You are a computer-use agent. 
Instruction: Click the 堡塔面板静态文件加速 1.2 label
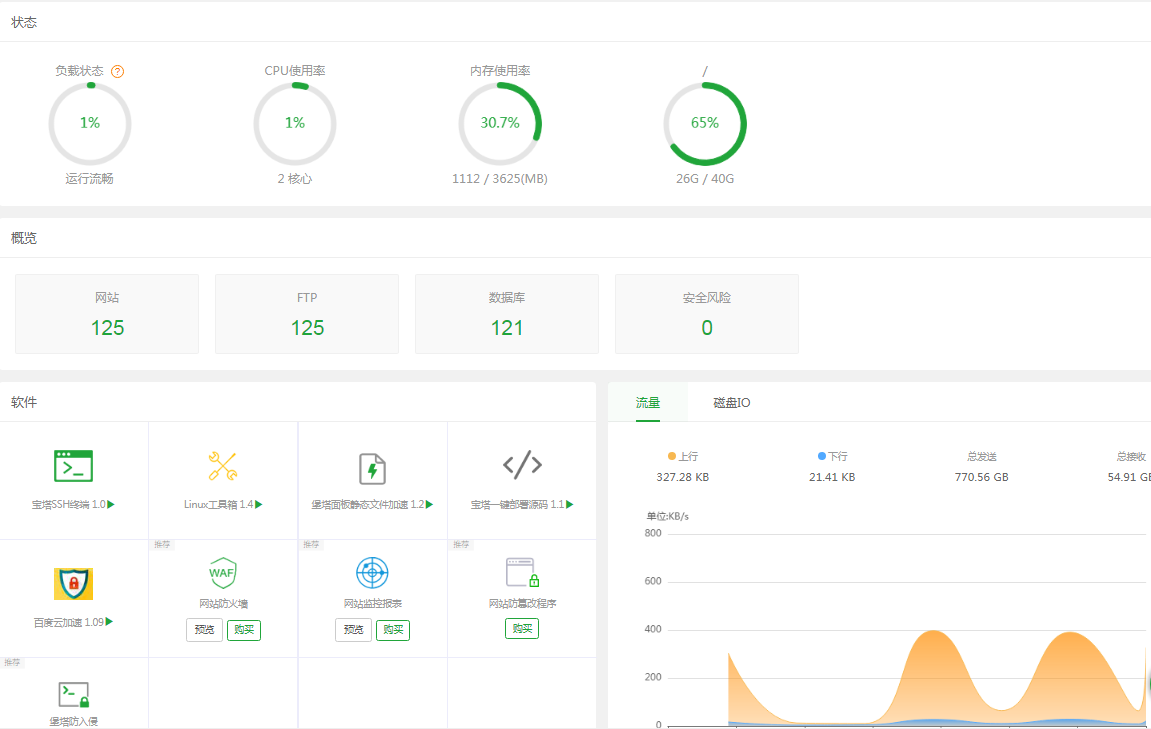pos(368,504)
